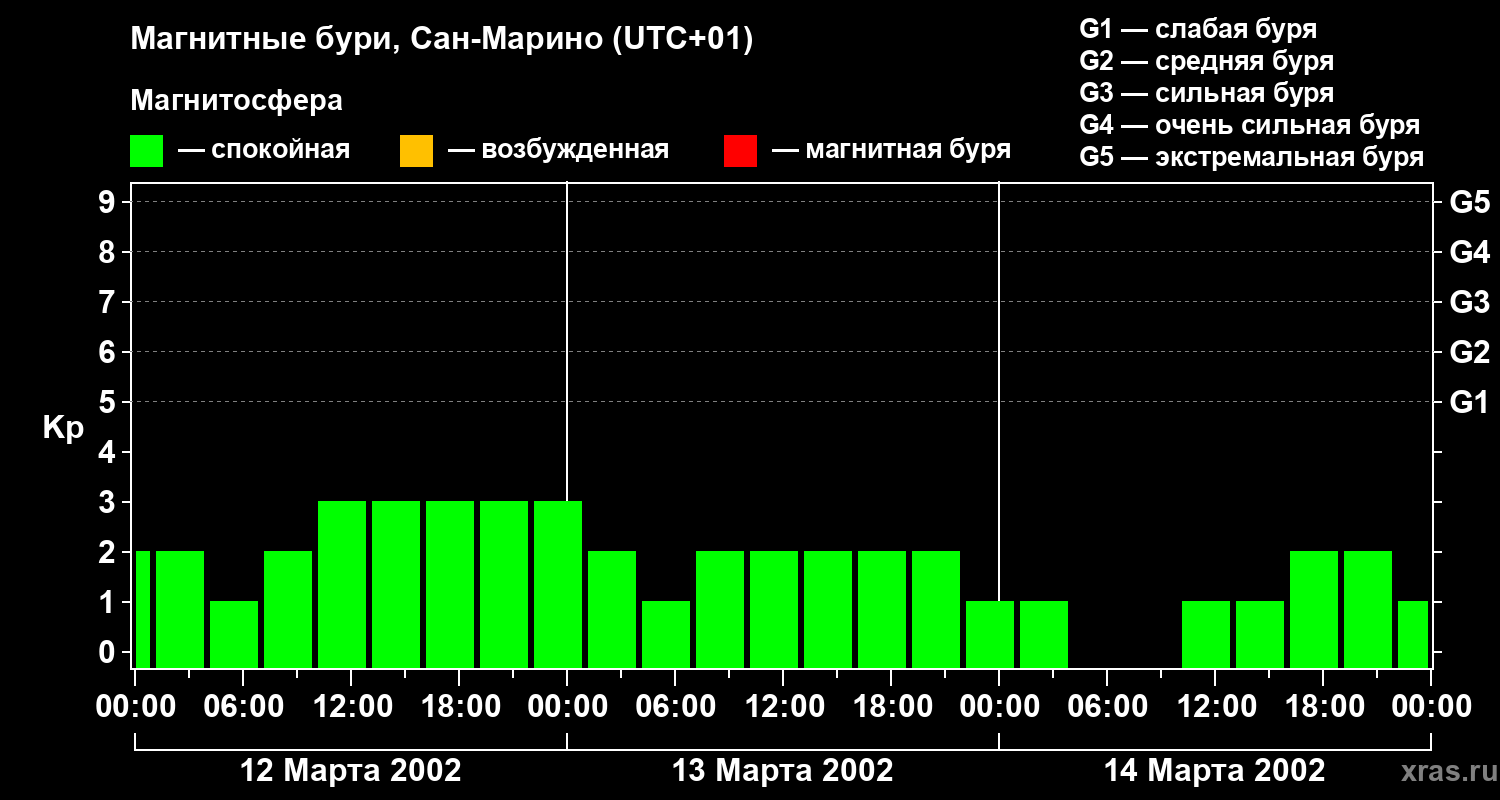Image resolution: width=1500 pixels, height=800 pixels.
Task: Click the '— спокойная' legend label
Action: 264,150
